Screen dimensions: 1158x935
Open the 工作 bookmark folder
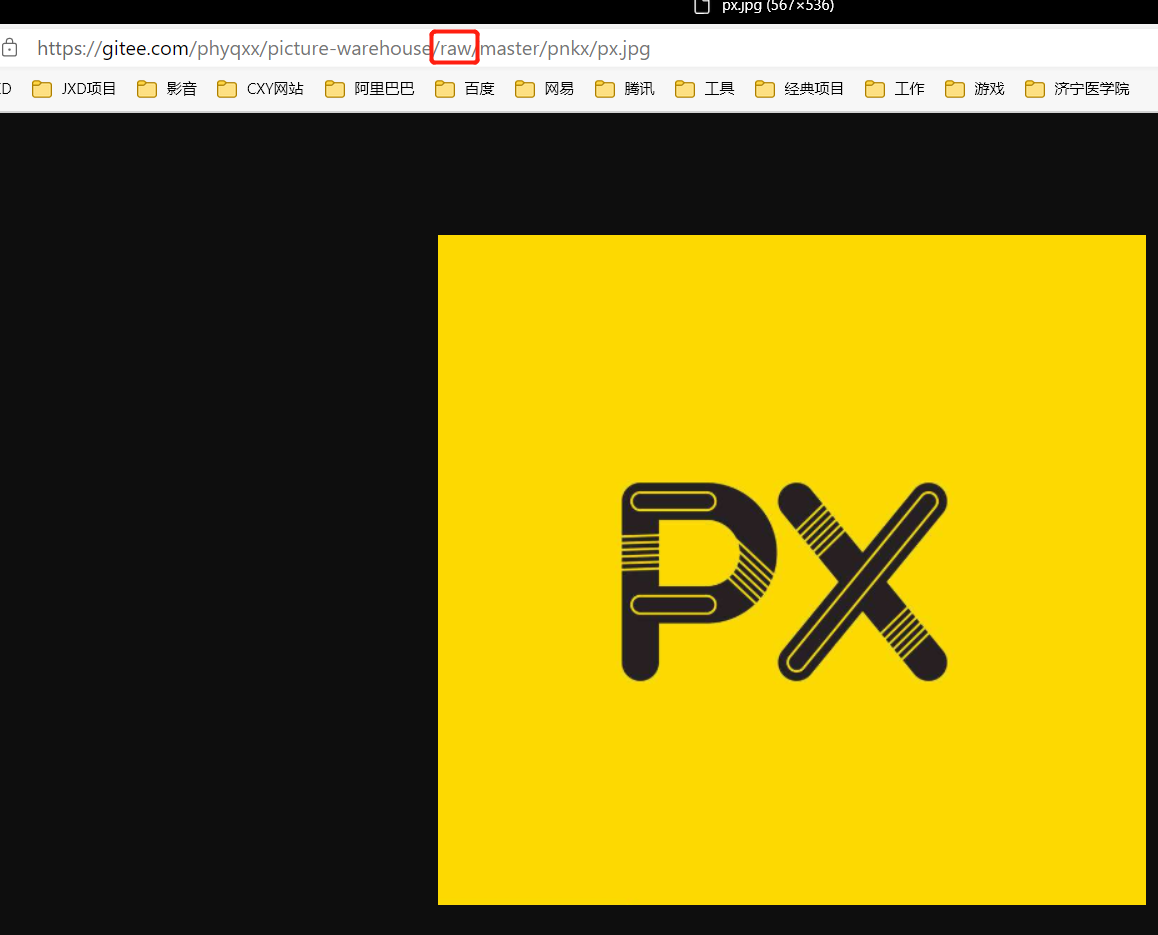click(894, 89)
